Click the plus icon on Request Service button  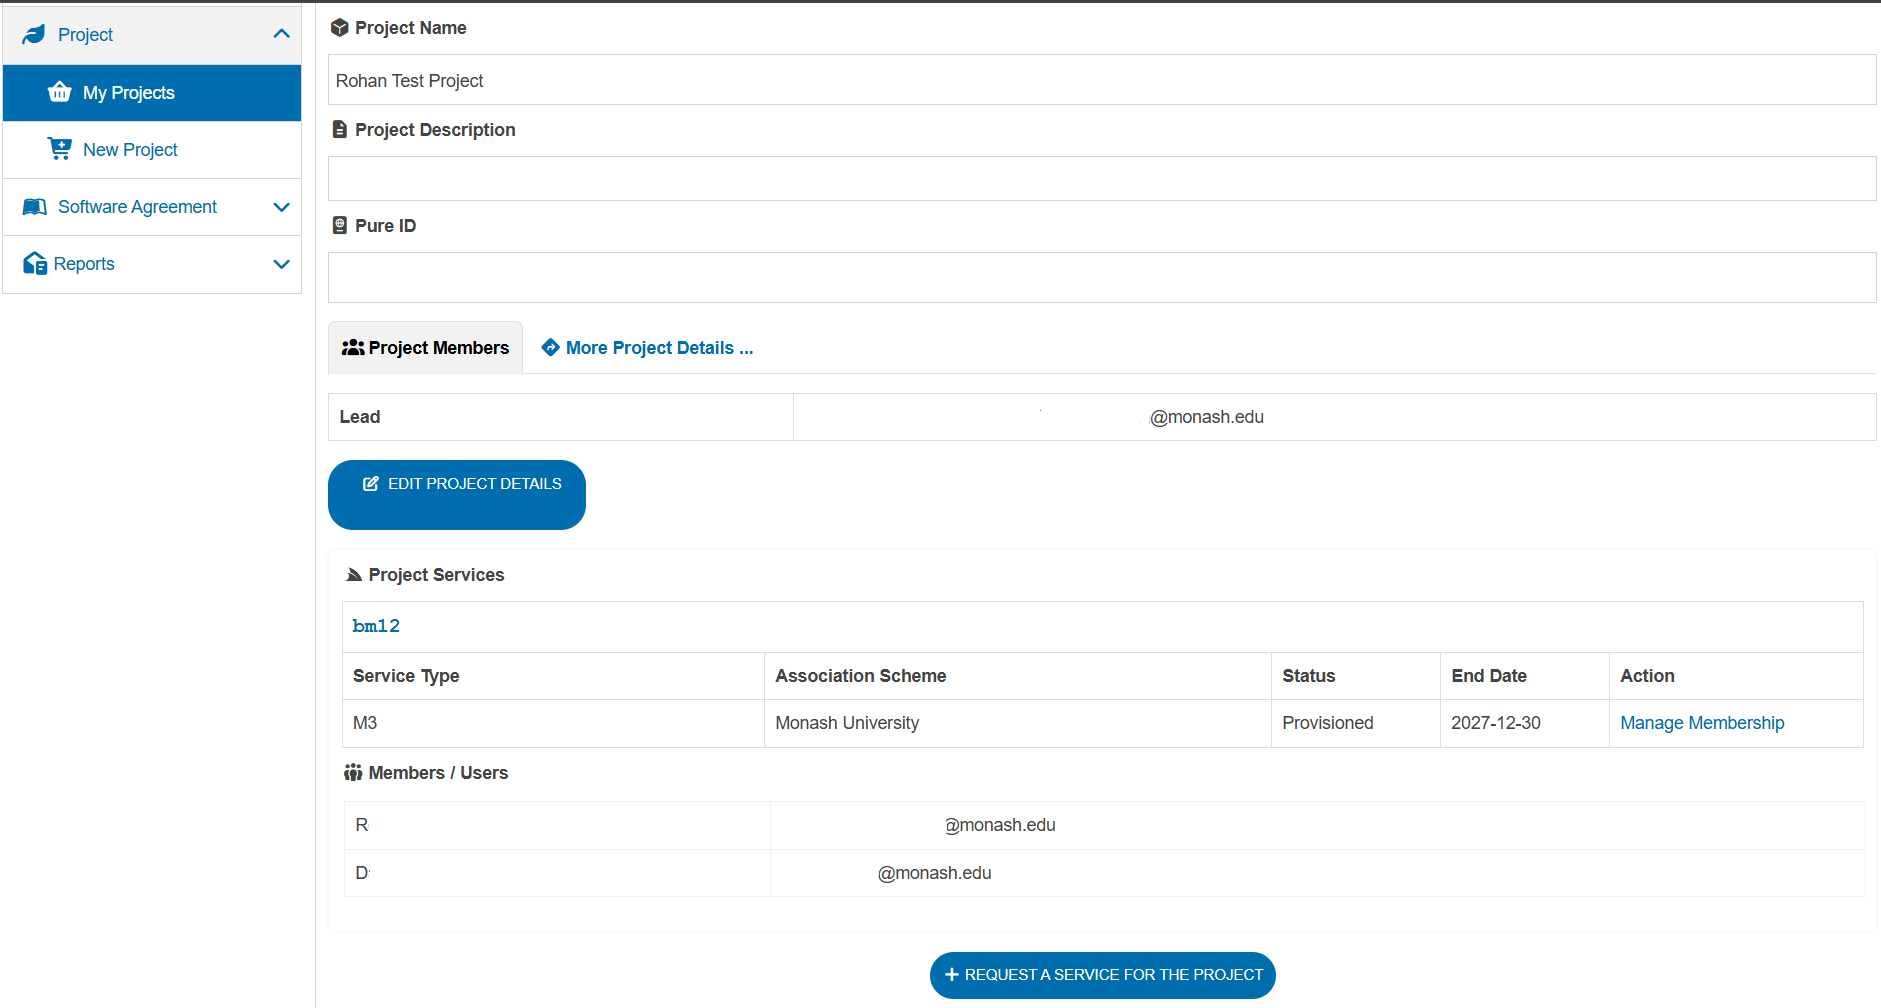pyautogui.click(x=951, y=975)
